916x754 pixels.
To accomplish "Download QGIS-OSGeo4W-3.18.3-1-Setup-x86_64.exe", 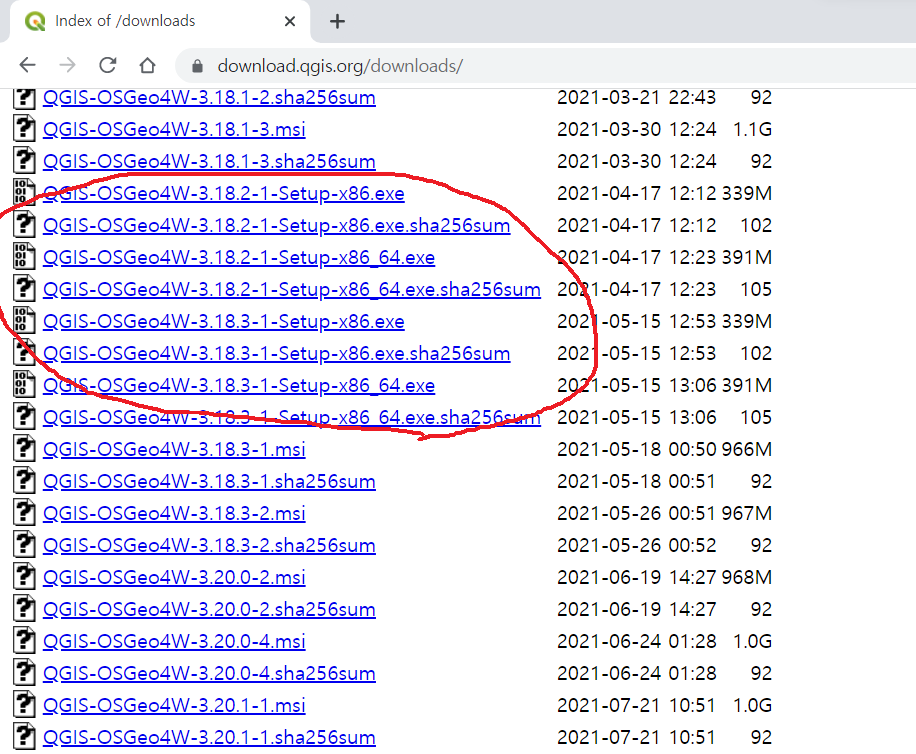I will coord(239,386).
